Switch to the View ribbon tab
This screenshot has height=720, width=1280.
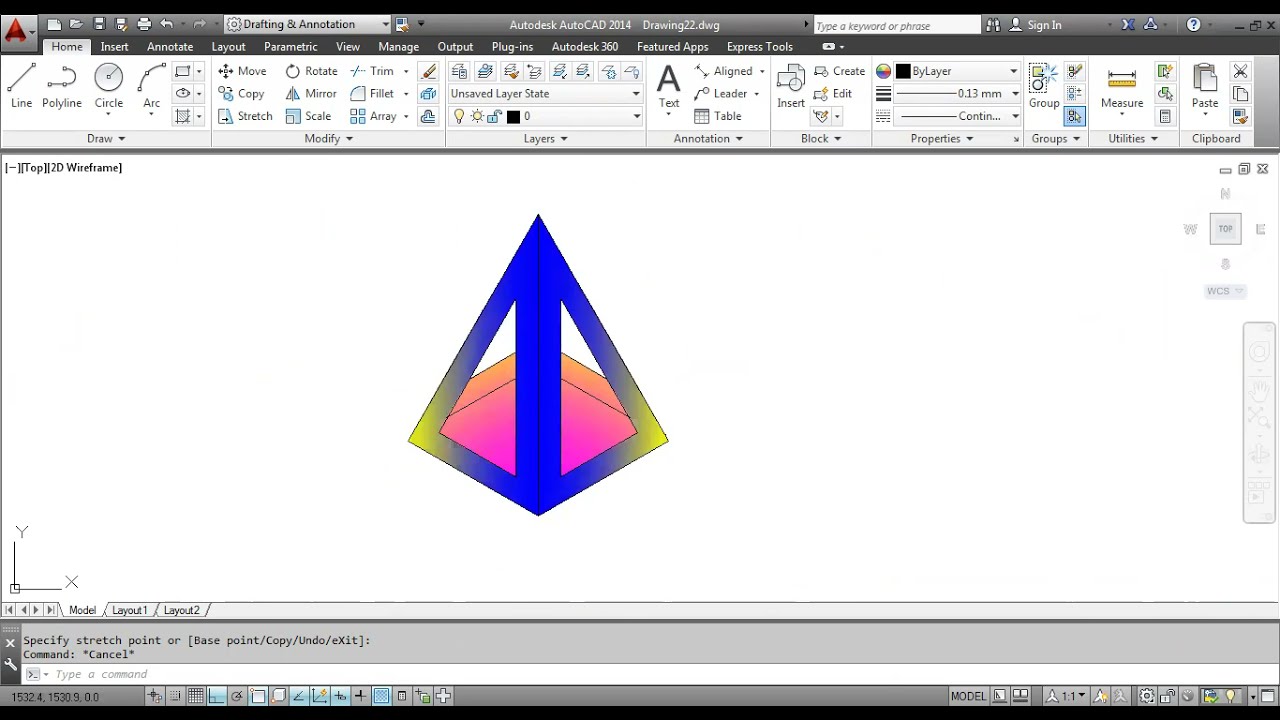348,46
